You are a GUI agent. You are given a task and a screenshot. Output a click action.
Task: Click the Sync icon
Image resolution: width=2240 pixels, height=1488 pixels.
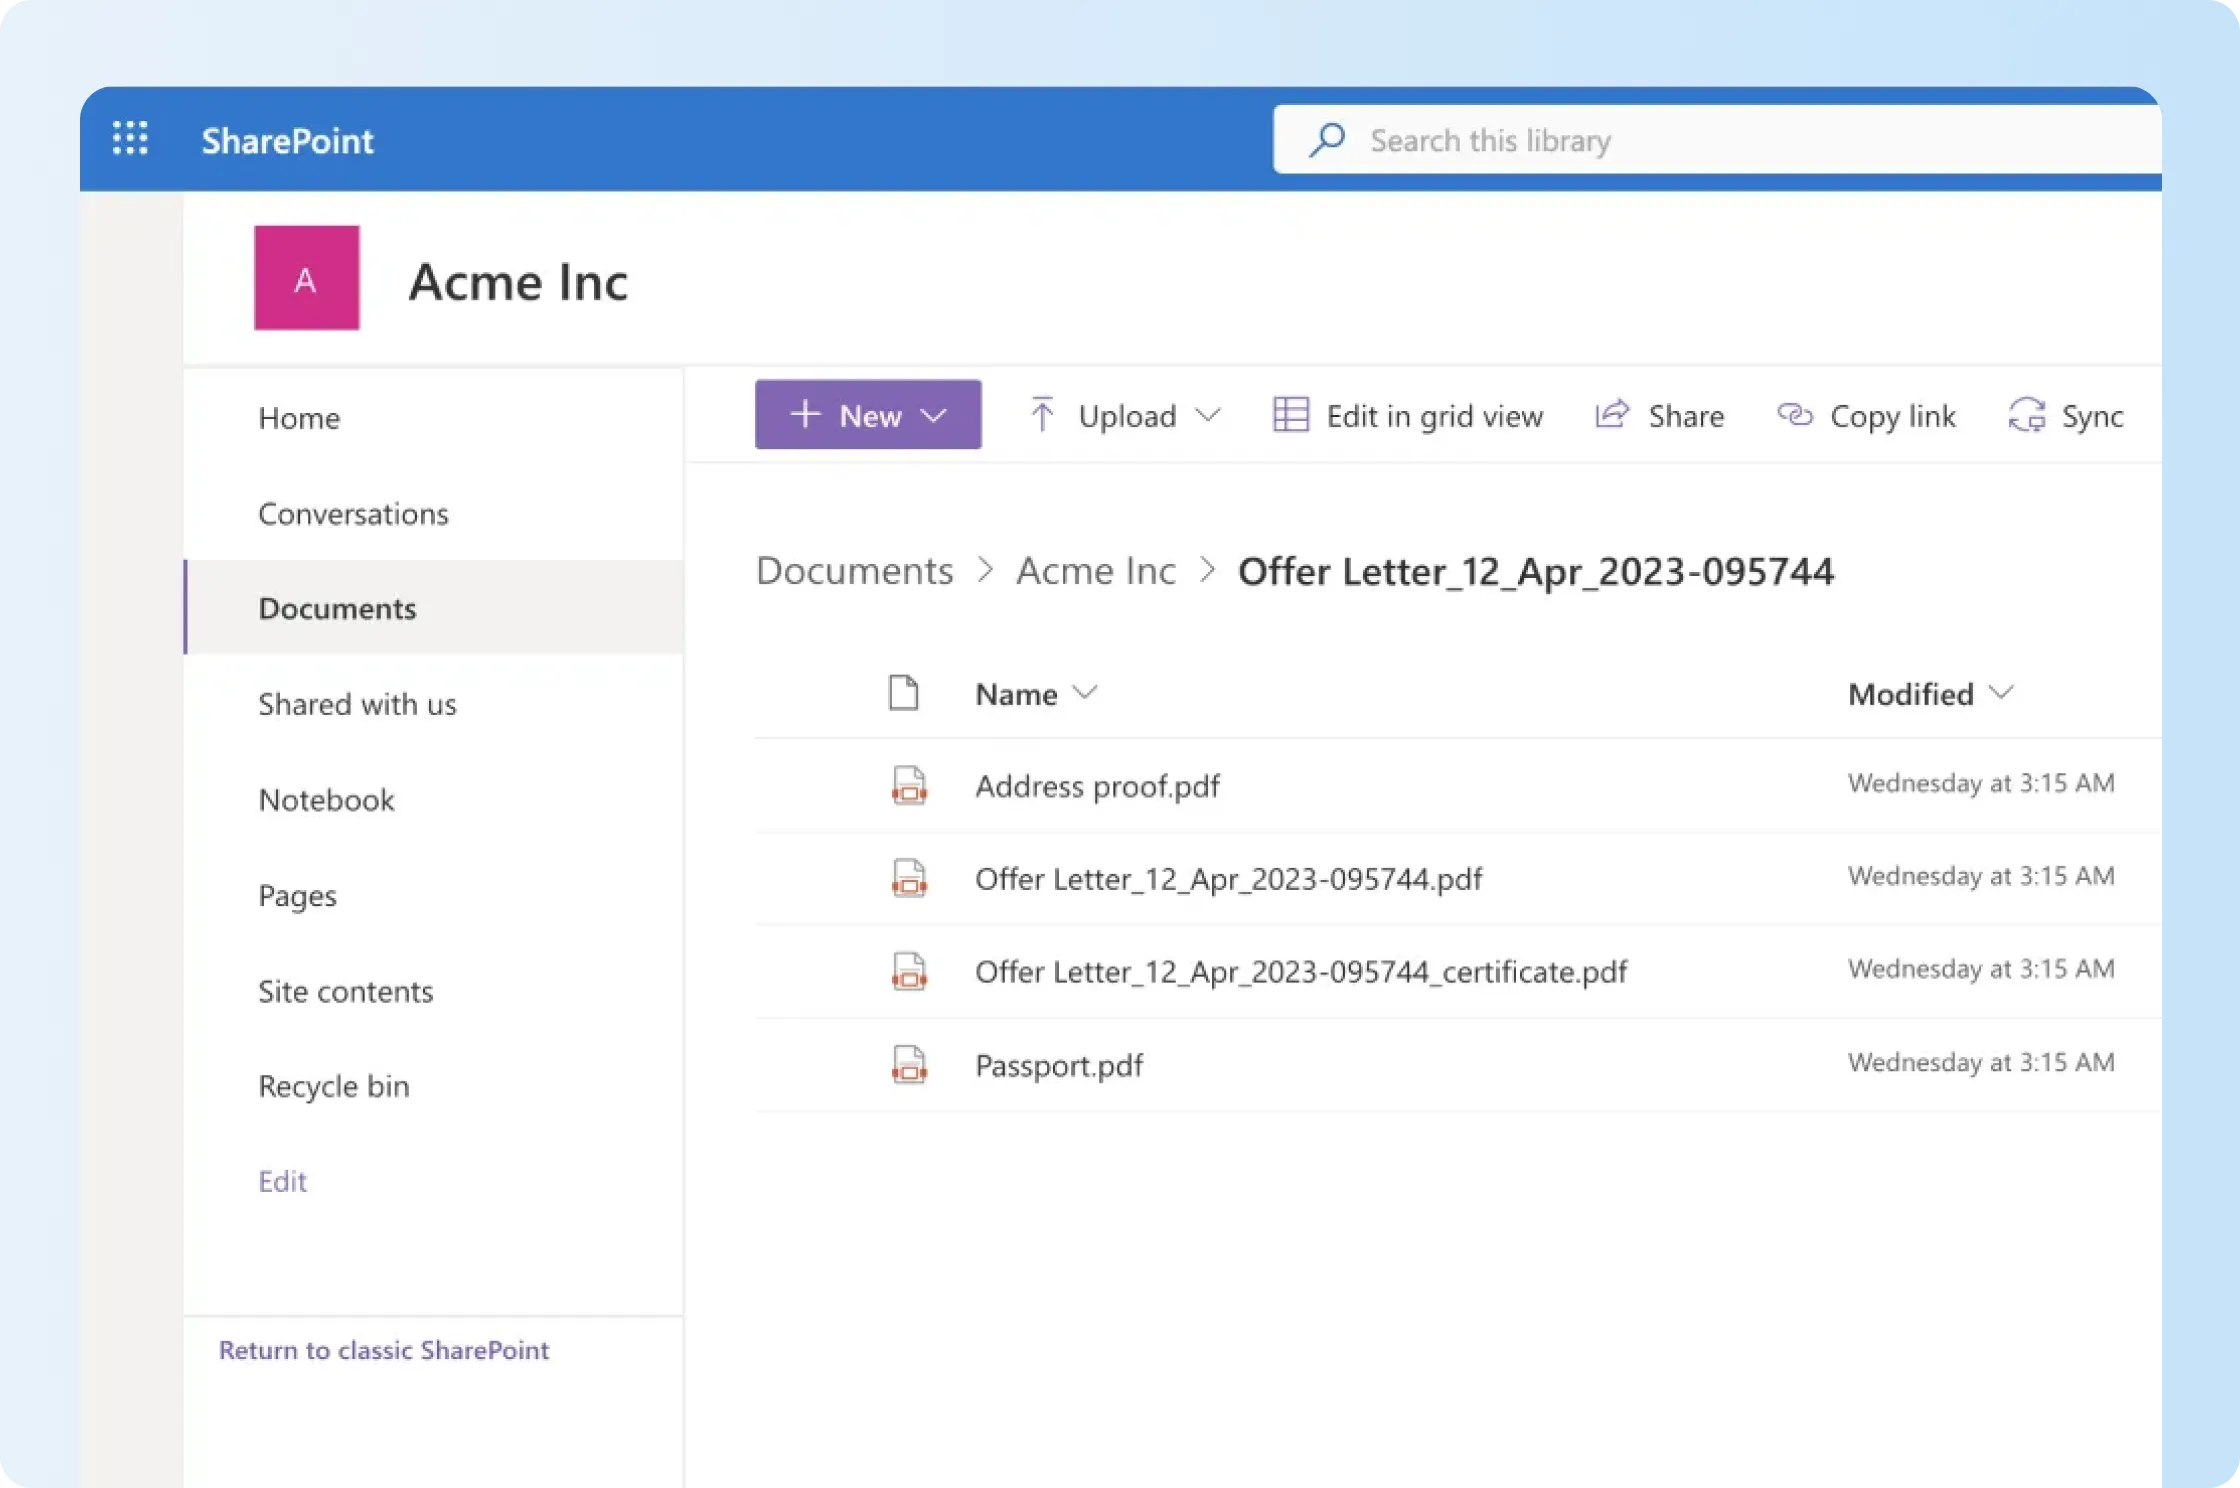2027,414
